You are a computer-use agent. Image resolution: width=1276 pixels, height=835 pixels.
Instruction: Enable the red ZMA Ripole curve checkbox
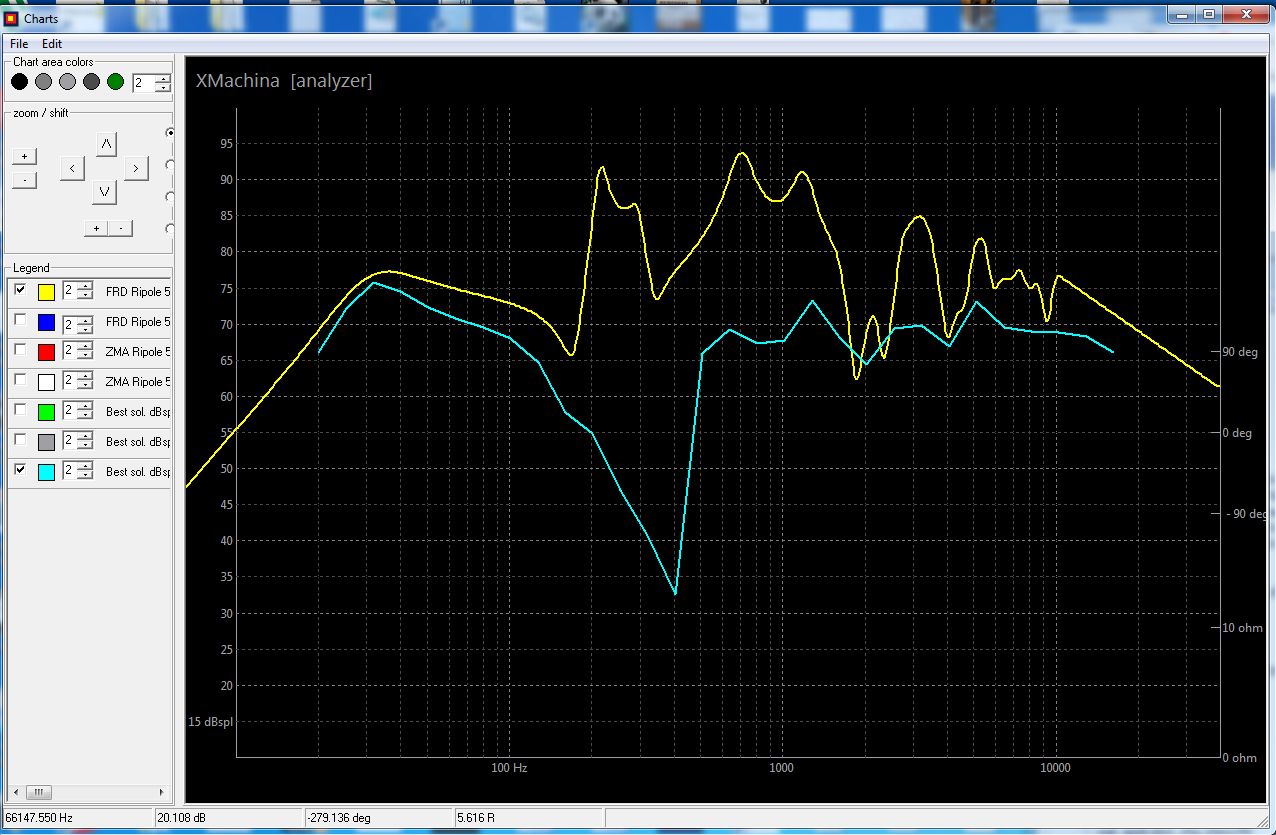[21, 349]
